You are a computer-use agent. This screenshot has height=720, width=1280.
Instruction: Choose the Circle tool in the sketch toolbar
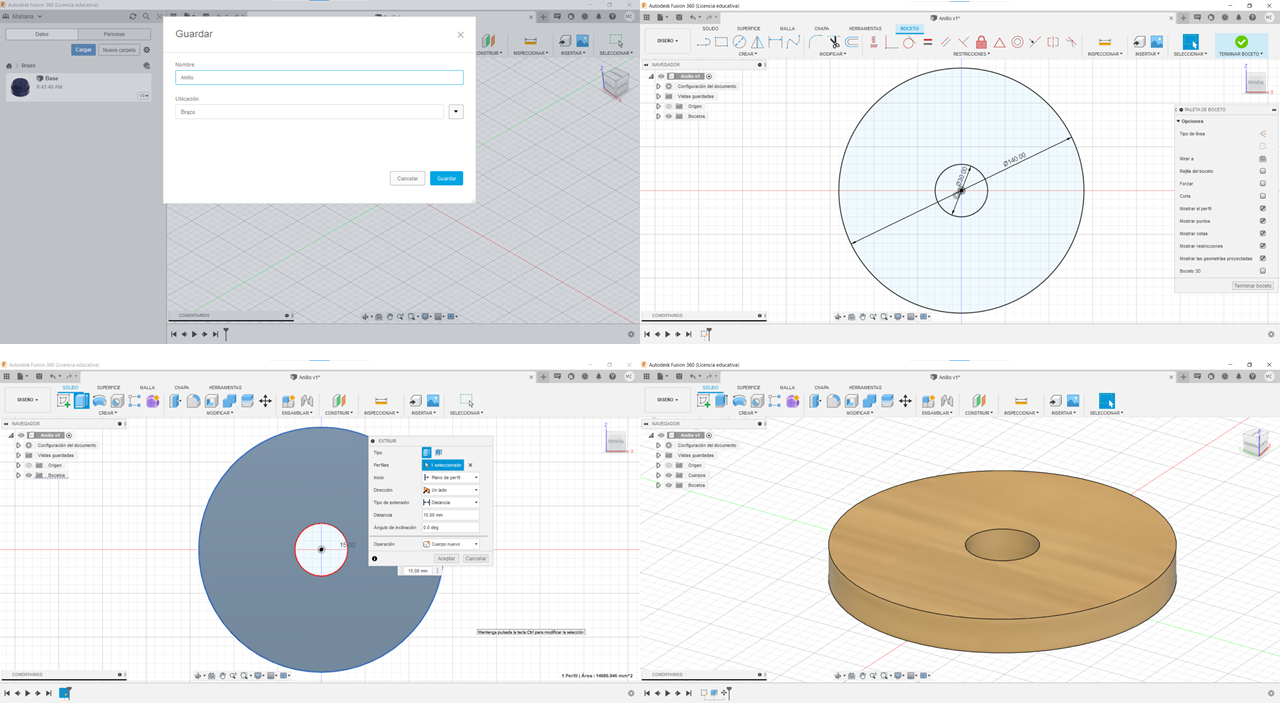pos(739,42)
